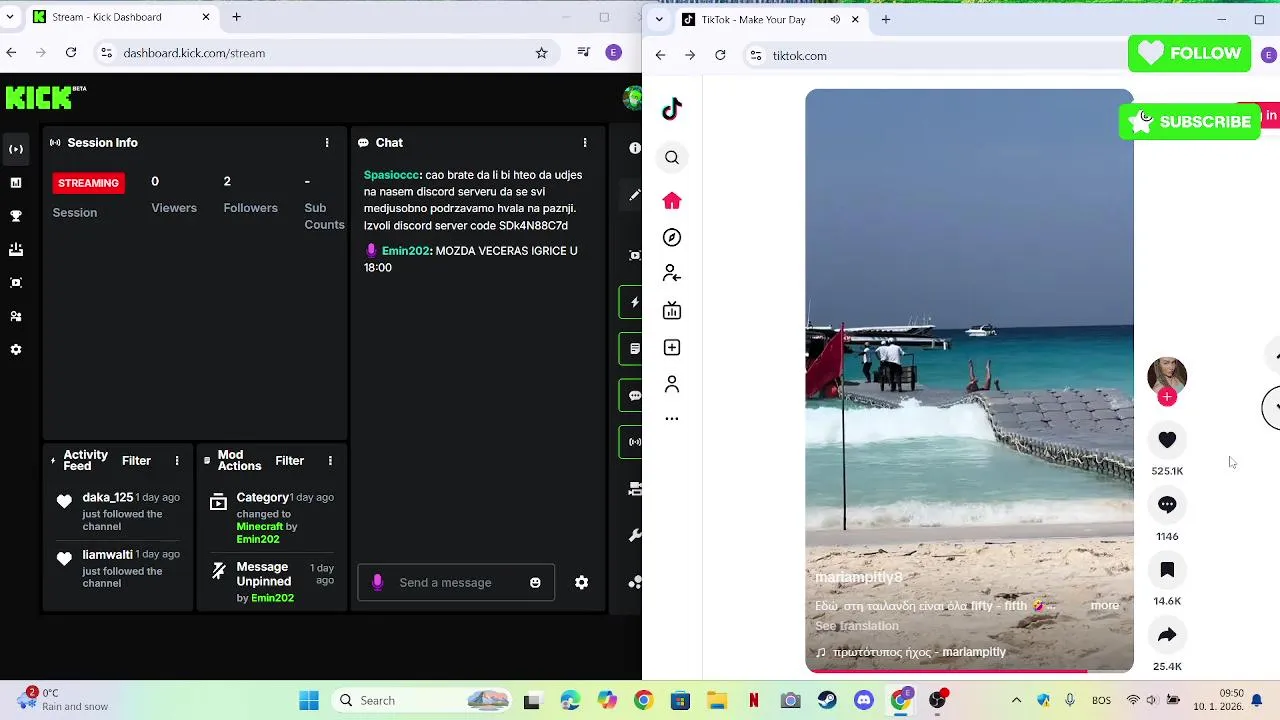Screen dimensions: 1280x720
Task: Share the TikTok video
Action: coord(1167,635)
